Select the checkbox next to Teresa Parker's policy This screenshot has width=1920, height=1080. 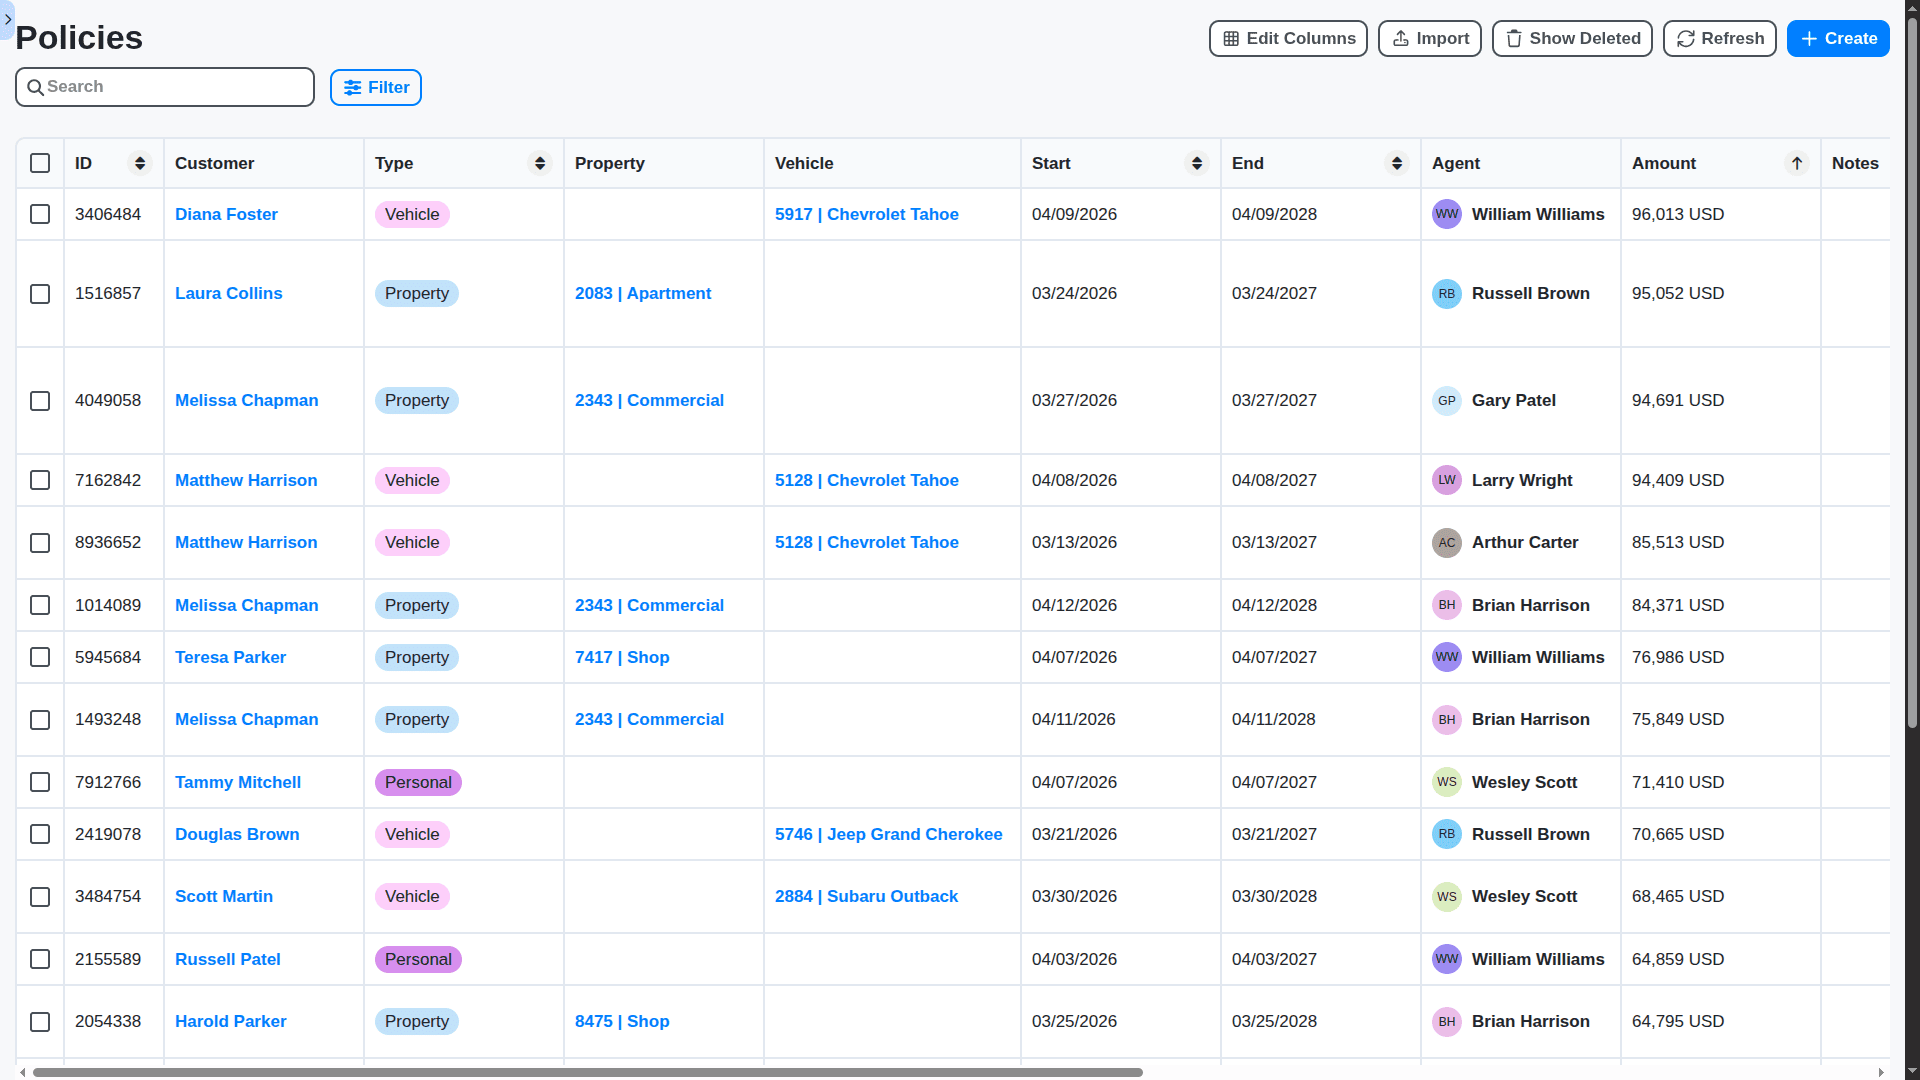tap(39, 657)
